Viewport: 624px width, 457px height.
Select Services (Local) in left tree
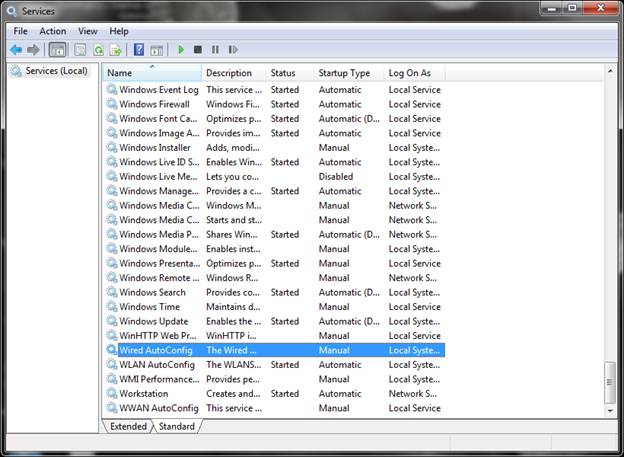[49, 71]
